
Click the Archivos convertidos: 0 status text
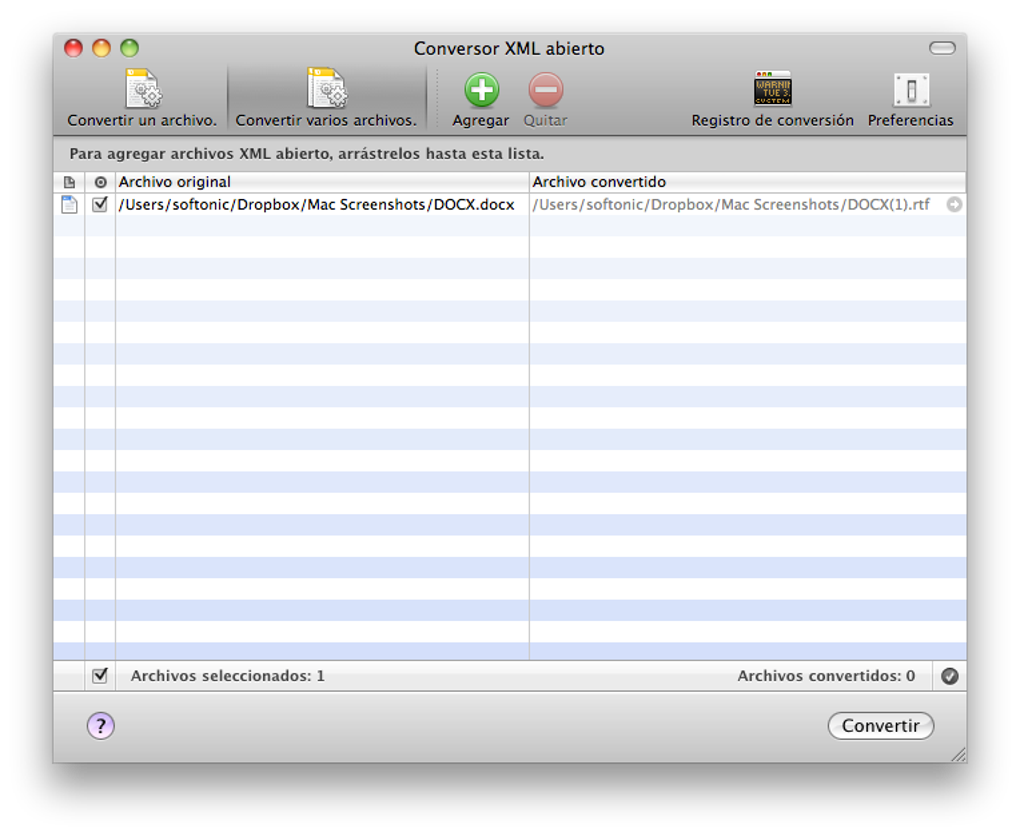point(826,676)
